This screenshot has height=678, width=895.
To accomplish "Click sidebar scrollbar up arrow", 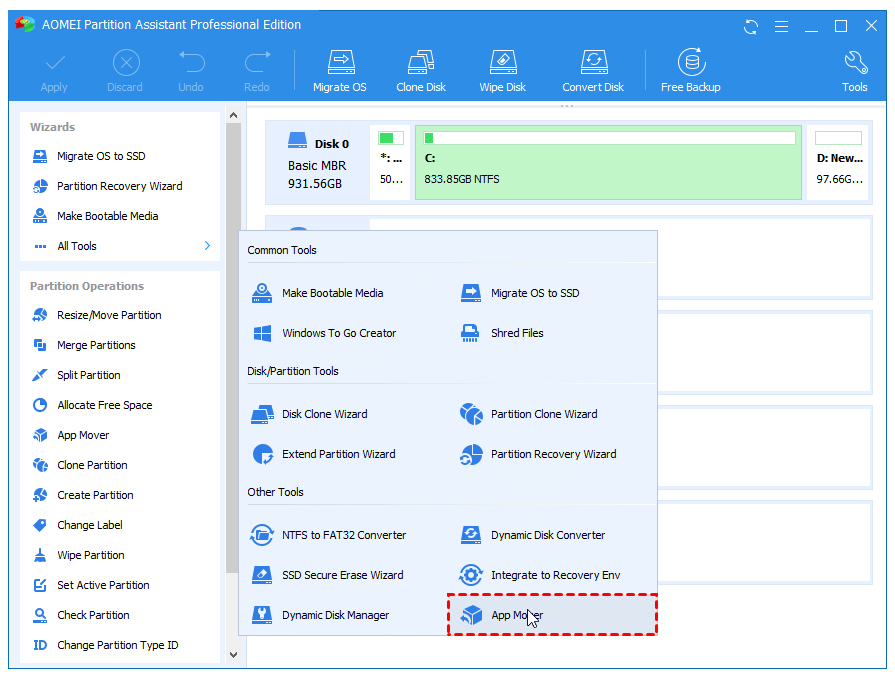I will click(233, 115).
